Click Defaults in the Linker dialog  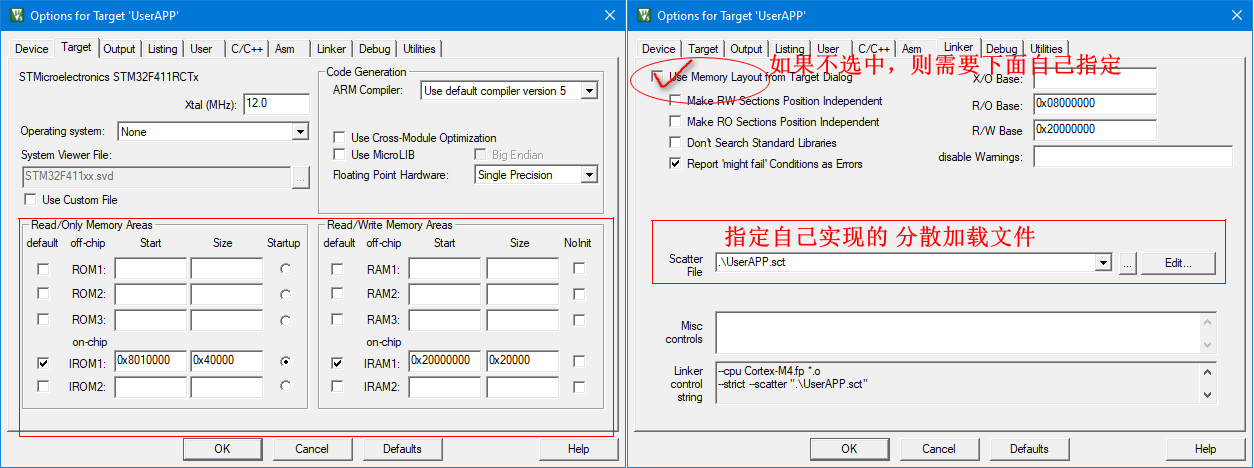1029,449
